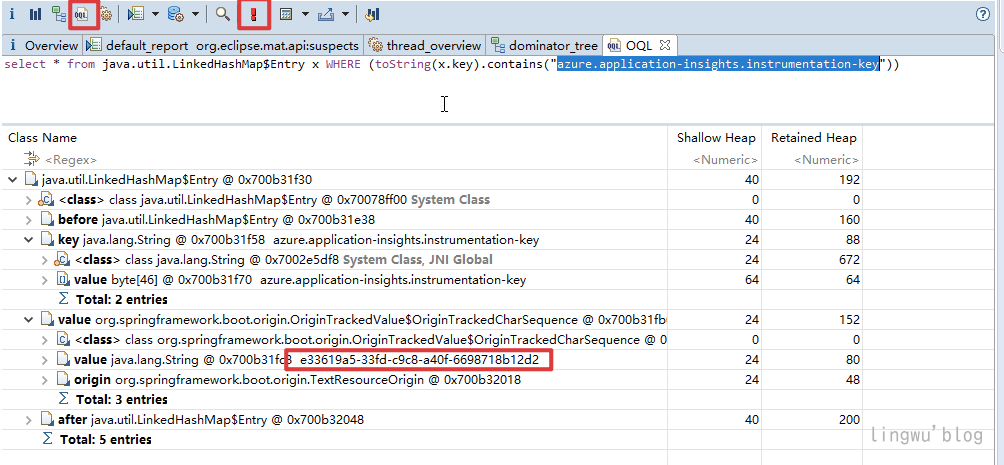This screenshot has width=1004, height=465.
Task: Expand the class LinkedHashMap$Entry System Class row
Action: 28,200
